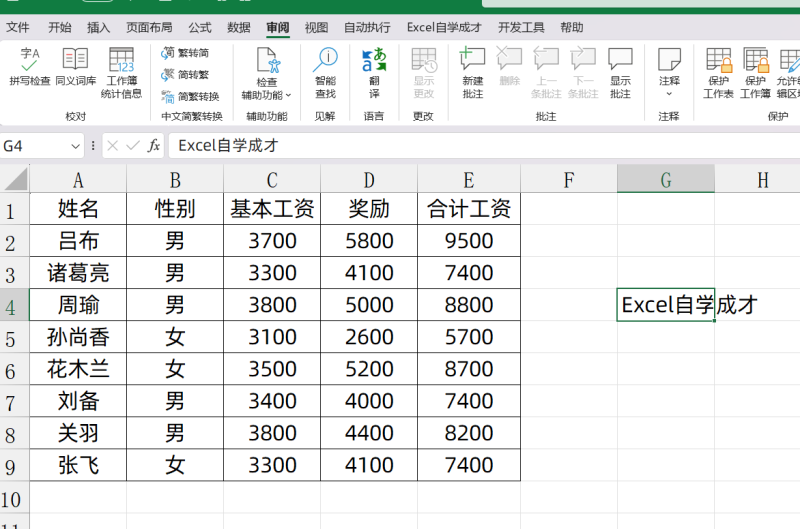Expand the Name Box dropdown arrow
The height and width of the screenshot is (529, 800).
75,146
